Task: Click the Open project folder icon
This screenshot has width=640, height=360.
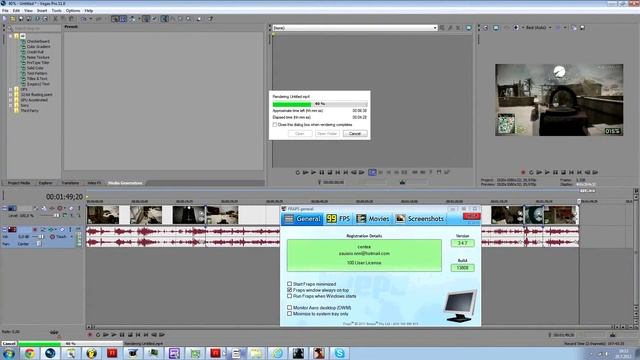Action: [13, 18]
